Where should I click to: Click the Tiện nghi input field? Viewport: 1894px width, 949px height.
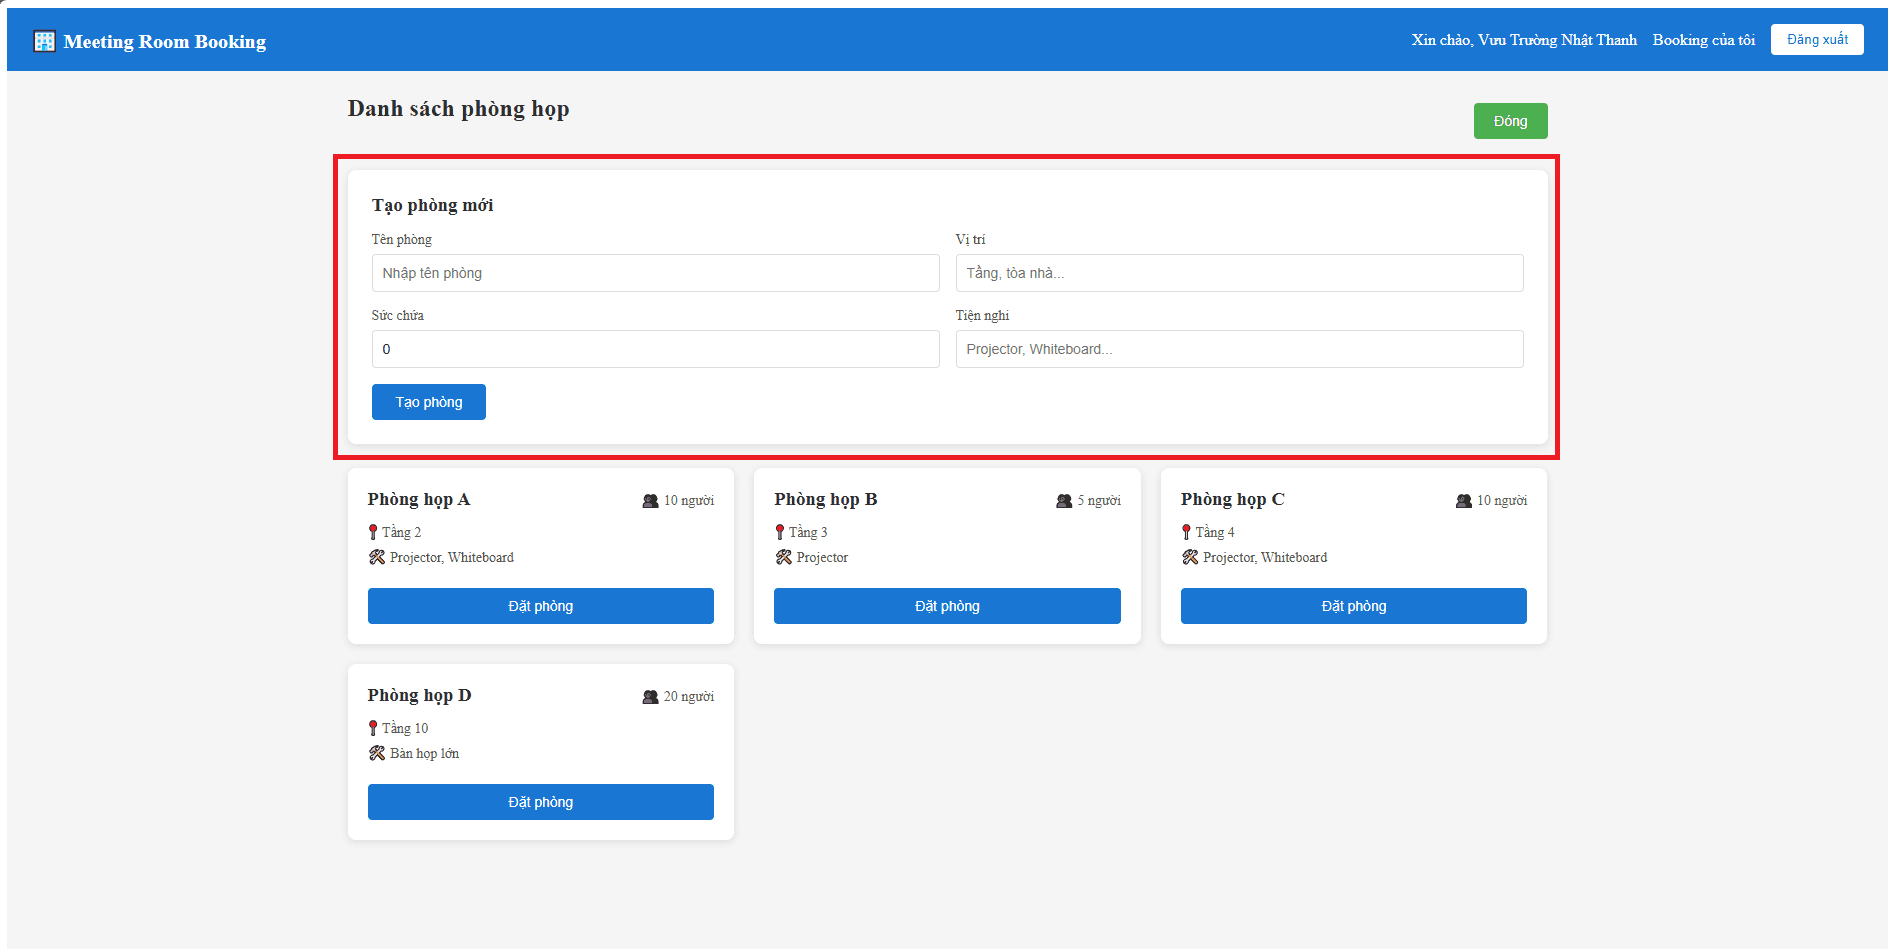1239,349
